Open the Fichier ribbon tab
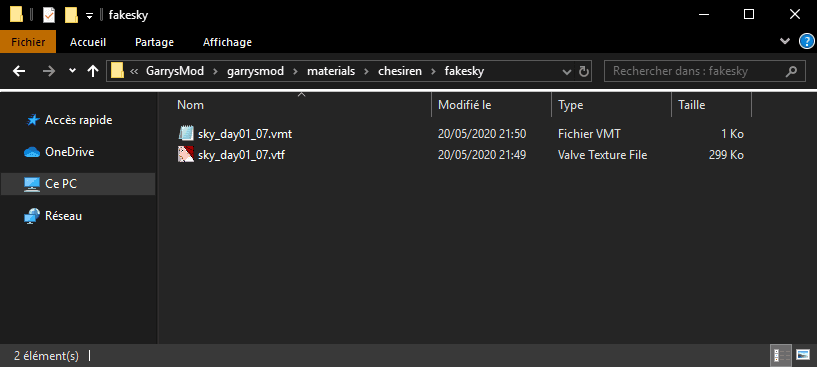This screenshot has height=367, width=817. 28,42
